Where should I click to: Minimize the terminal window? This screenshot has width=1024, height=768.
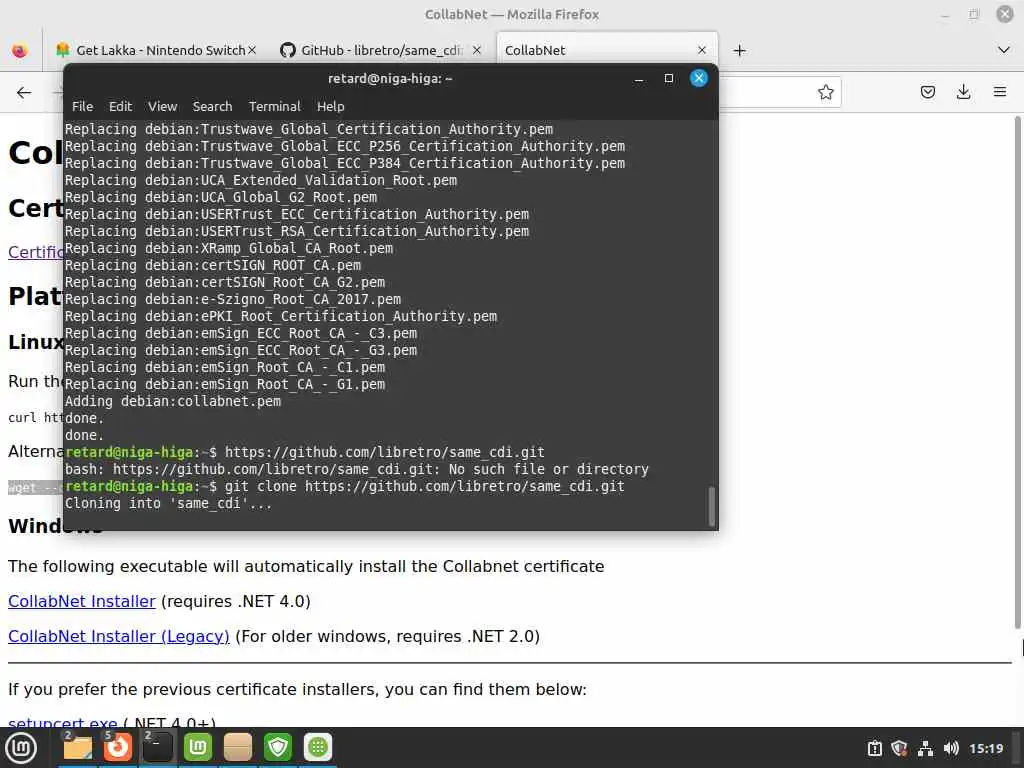[639, 79]
